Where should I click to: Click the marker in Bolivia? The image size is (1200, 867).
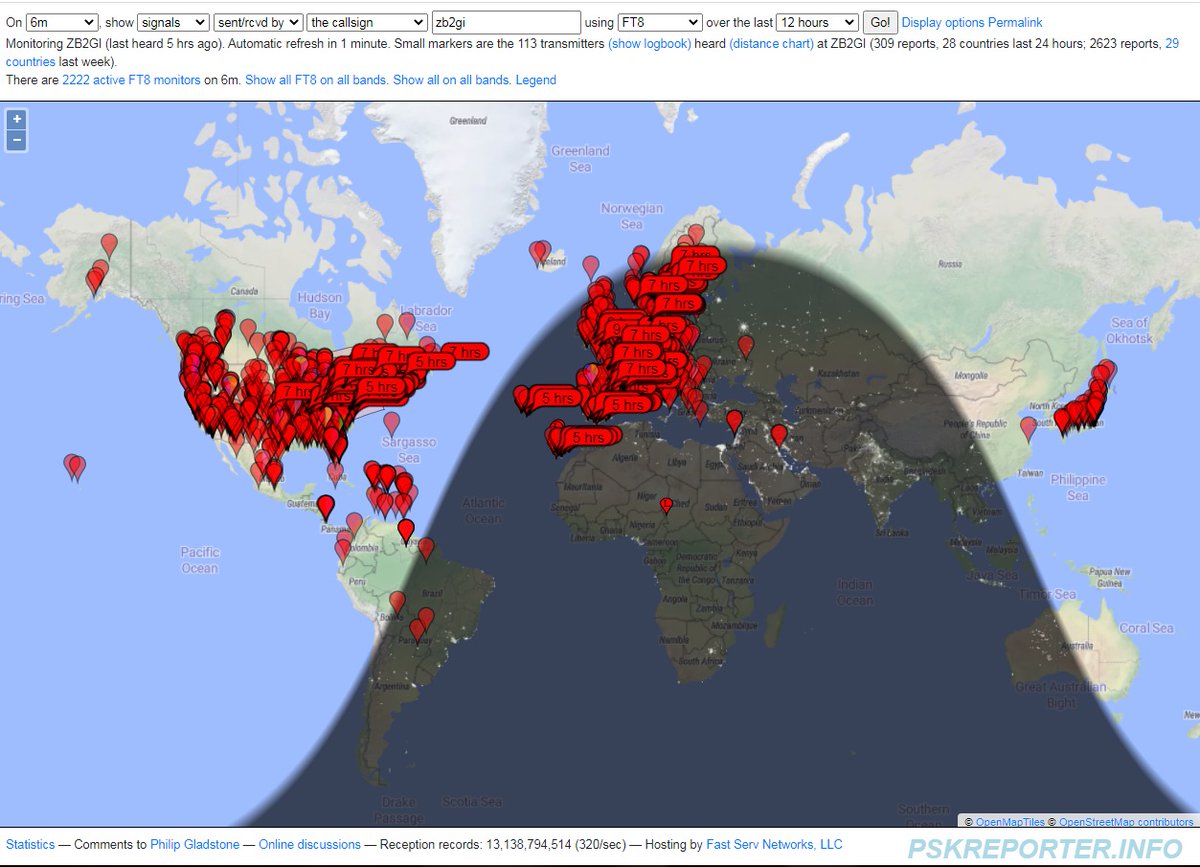pos(397,602)
